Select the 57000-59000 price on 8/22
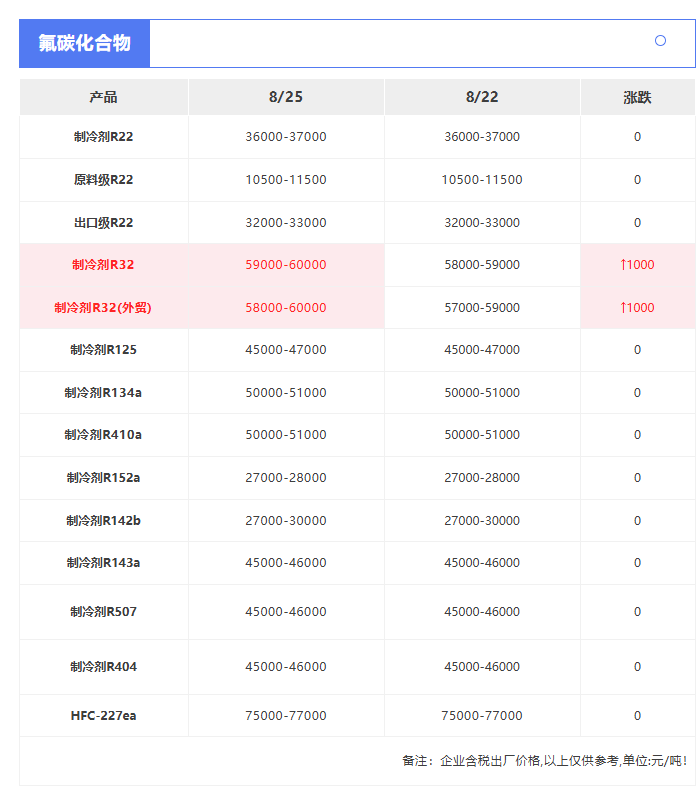Viewport: 696px width, 786px height. tap(482, 307)
